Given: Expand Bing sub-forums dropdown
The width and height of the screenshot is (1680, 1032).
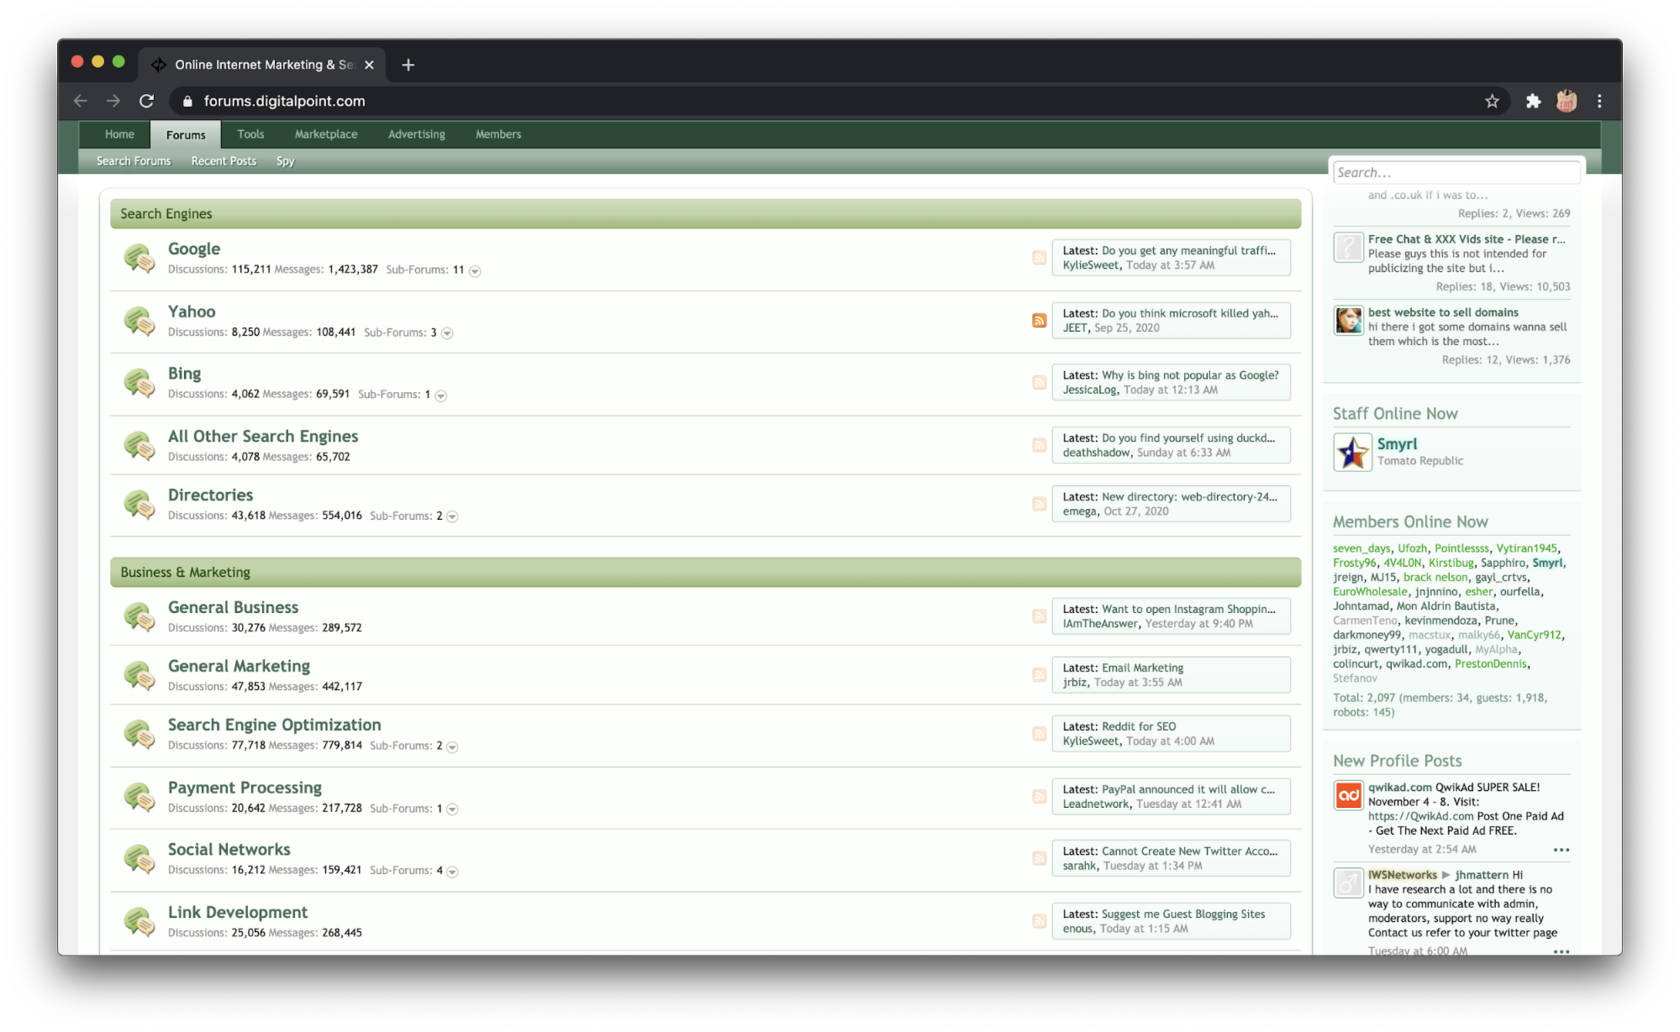Looking at the screenshot, I should pos(441,395).
